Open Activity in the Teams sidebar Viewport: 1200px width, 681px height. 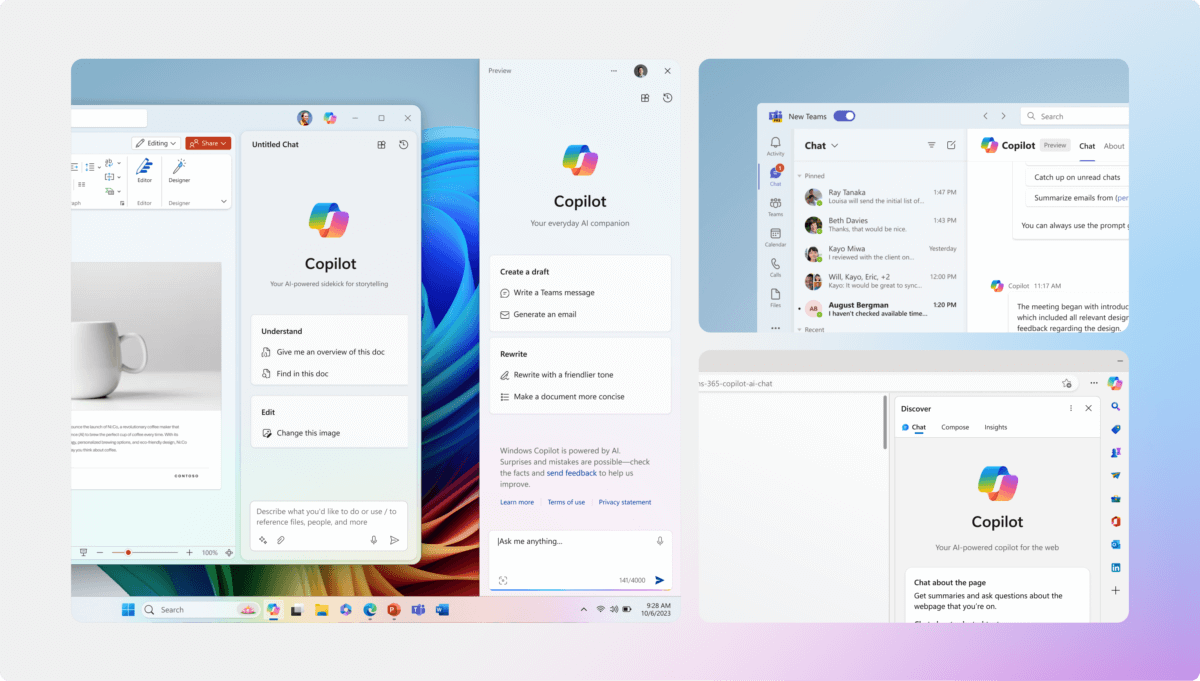775,146
